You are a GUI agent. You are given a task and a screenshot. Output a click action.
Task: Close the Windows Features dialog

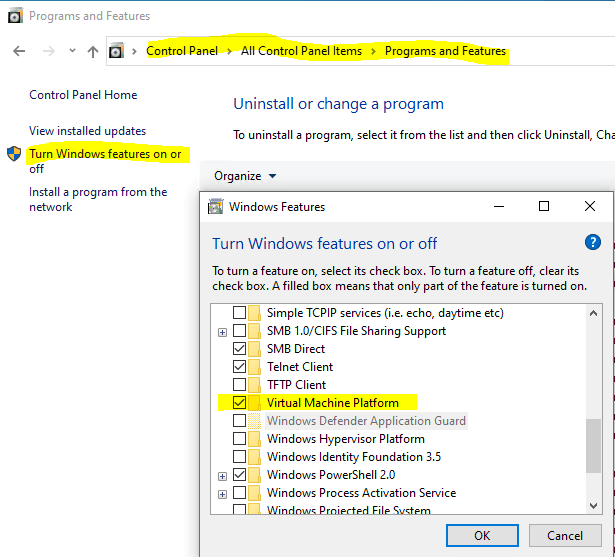click(590, 206)
